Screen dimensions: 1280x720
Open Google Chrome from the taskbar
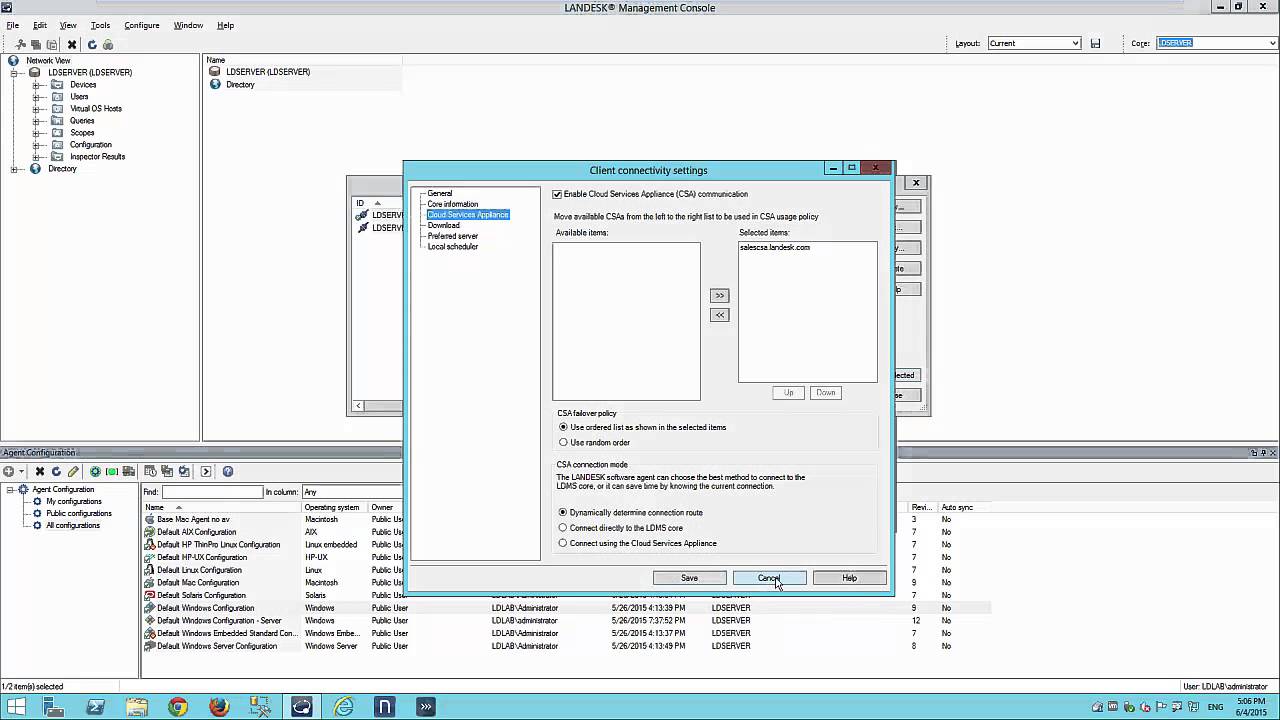[178, 707]
